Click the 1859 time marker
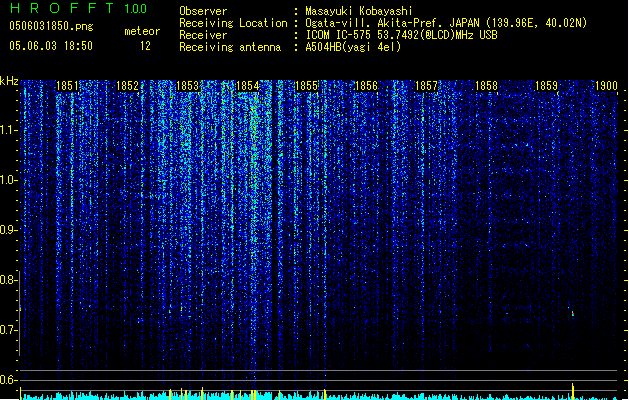This screenshot has width=629, height=400. 546,86
